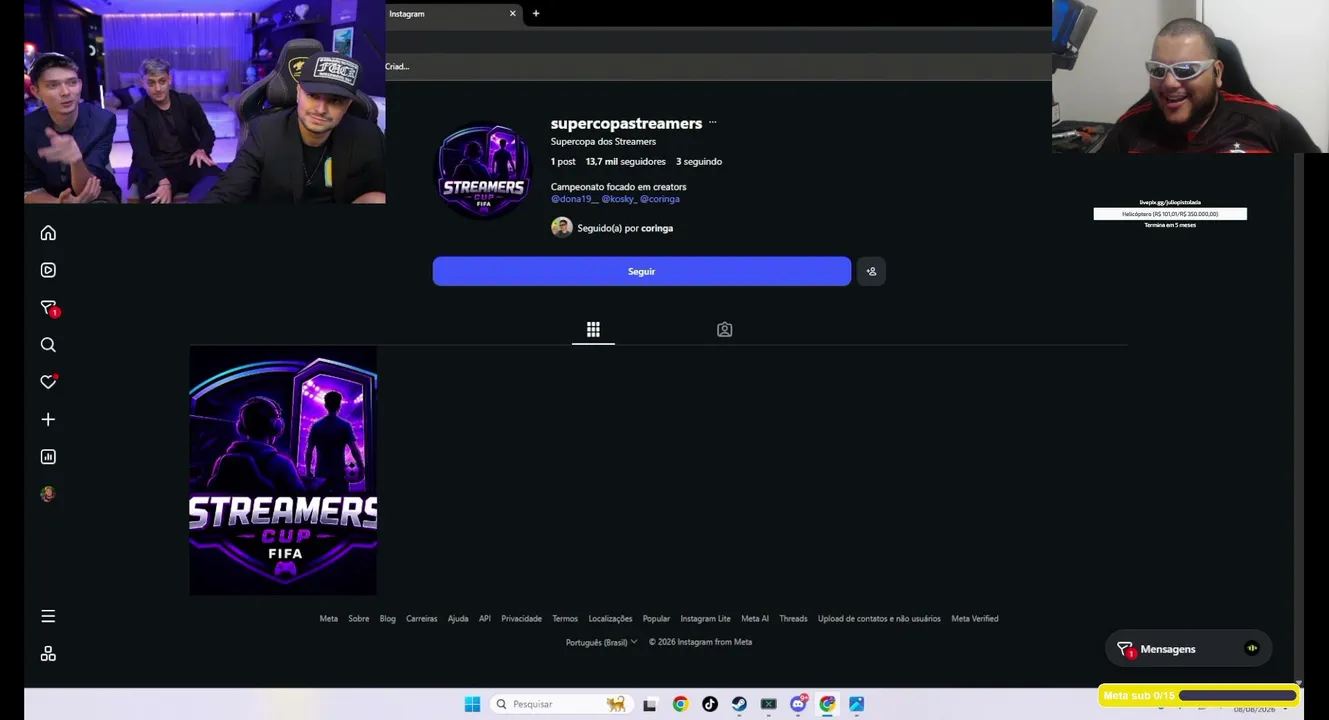The image size is (1329, 720).
Task: Open the Threads footer link
Action: (793, 619)
